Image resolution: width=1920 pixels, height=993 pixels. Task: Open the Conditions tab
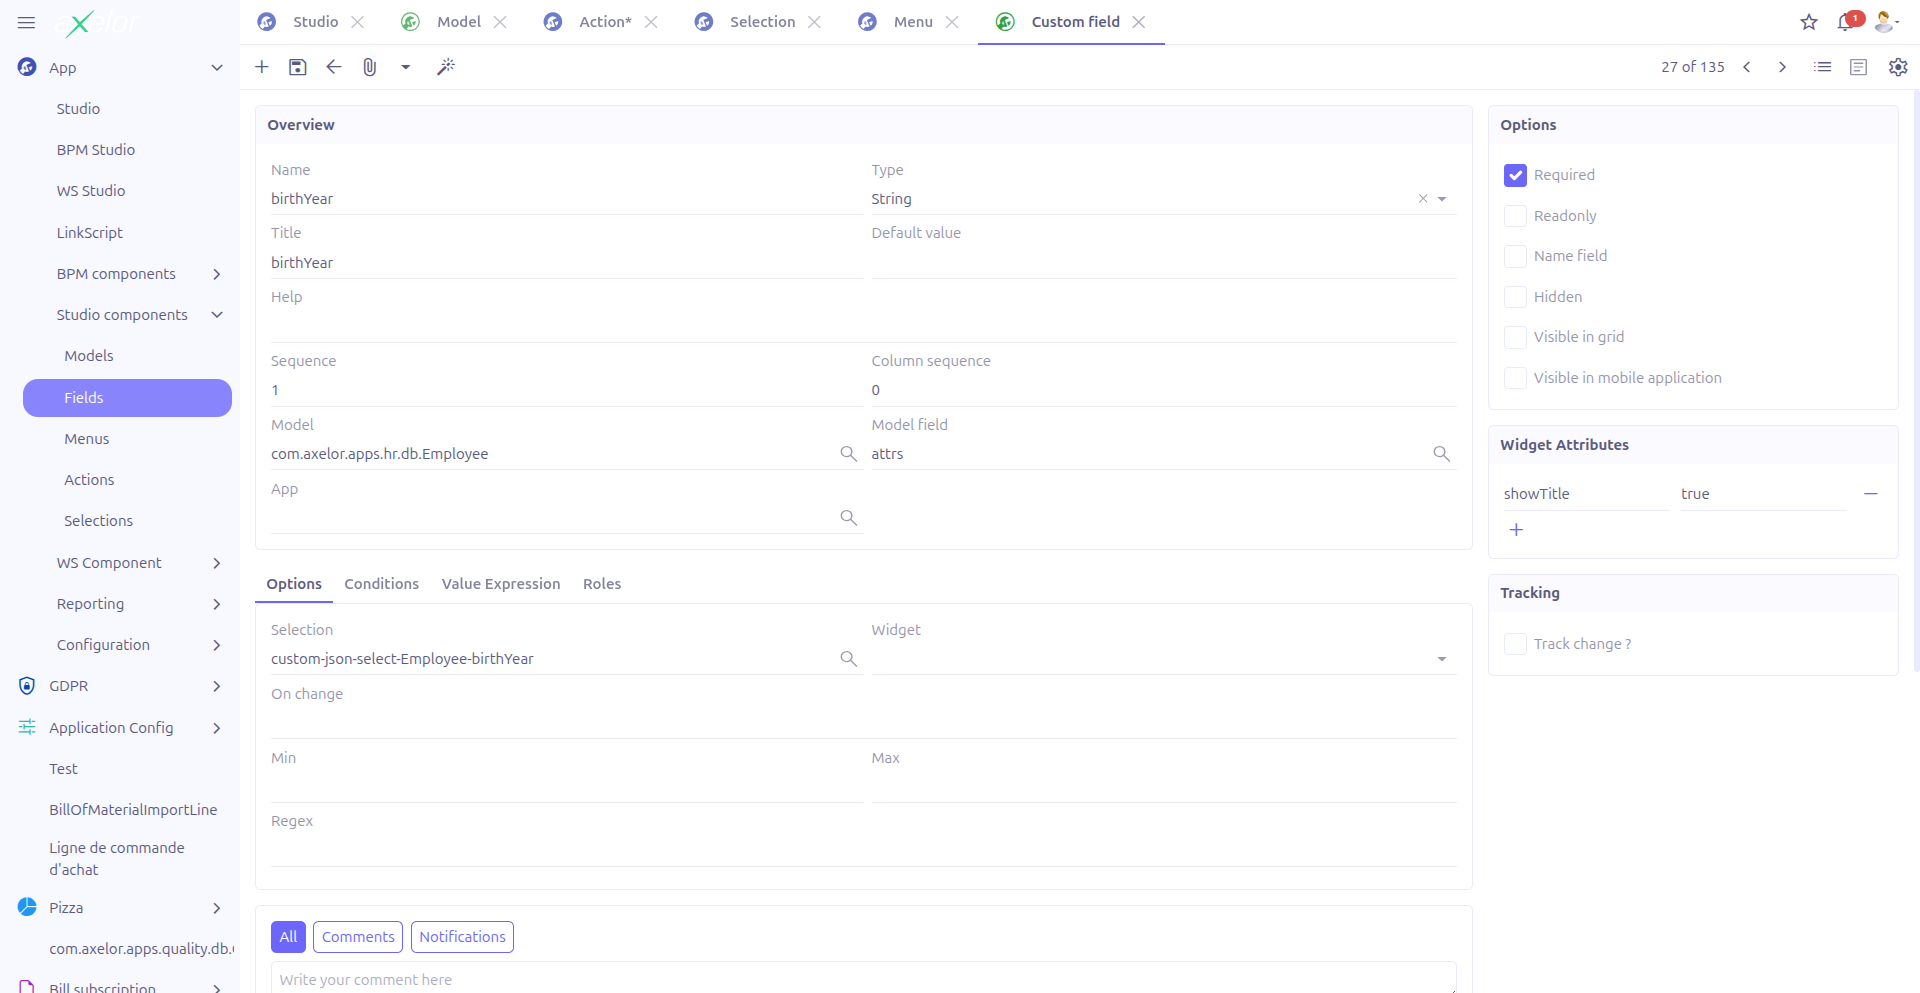(x=381, y=584)
